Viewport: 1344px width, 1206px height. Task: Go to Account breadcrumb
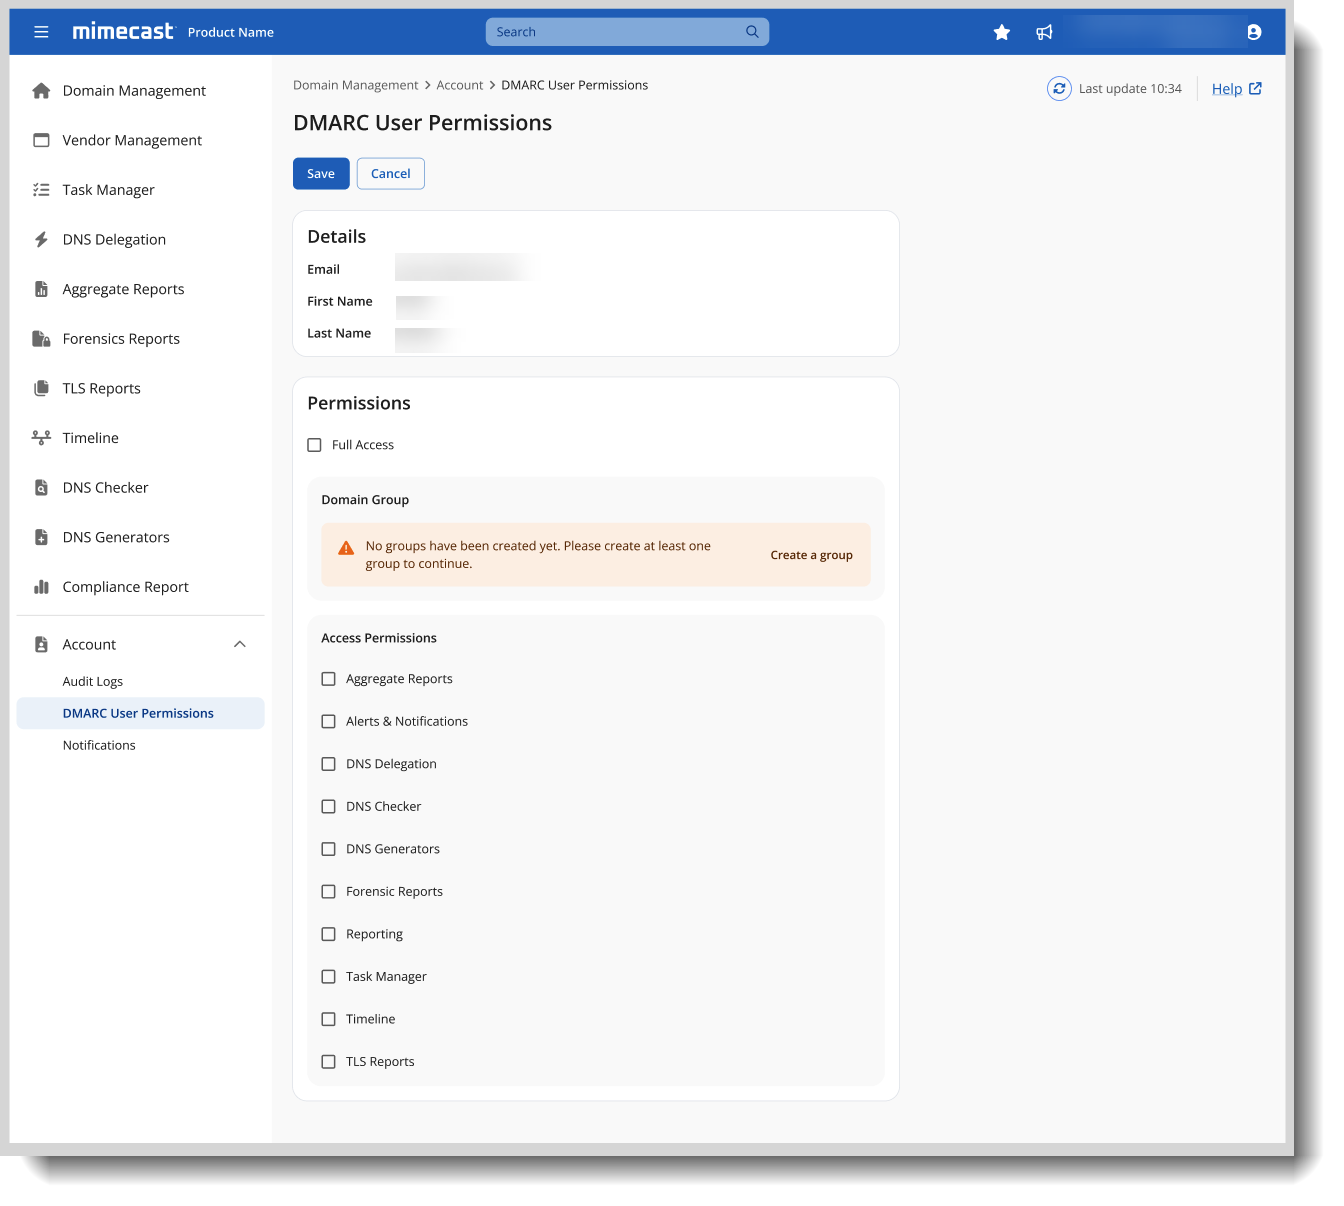point(459,86)
